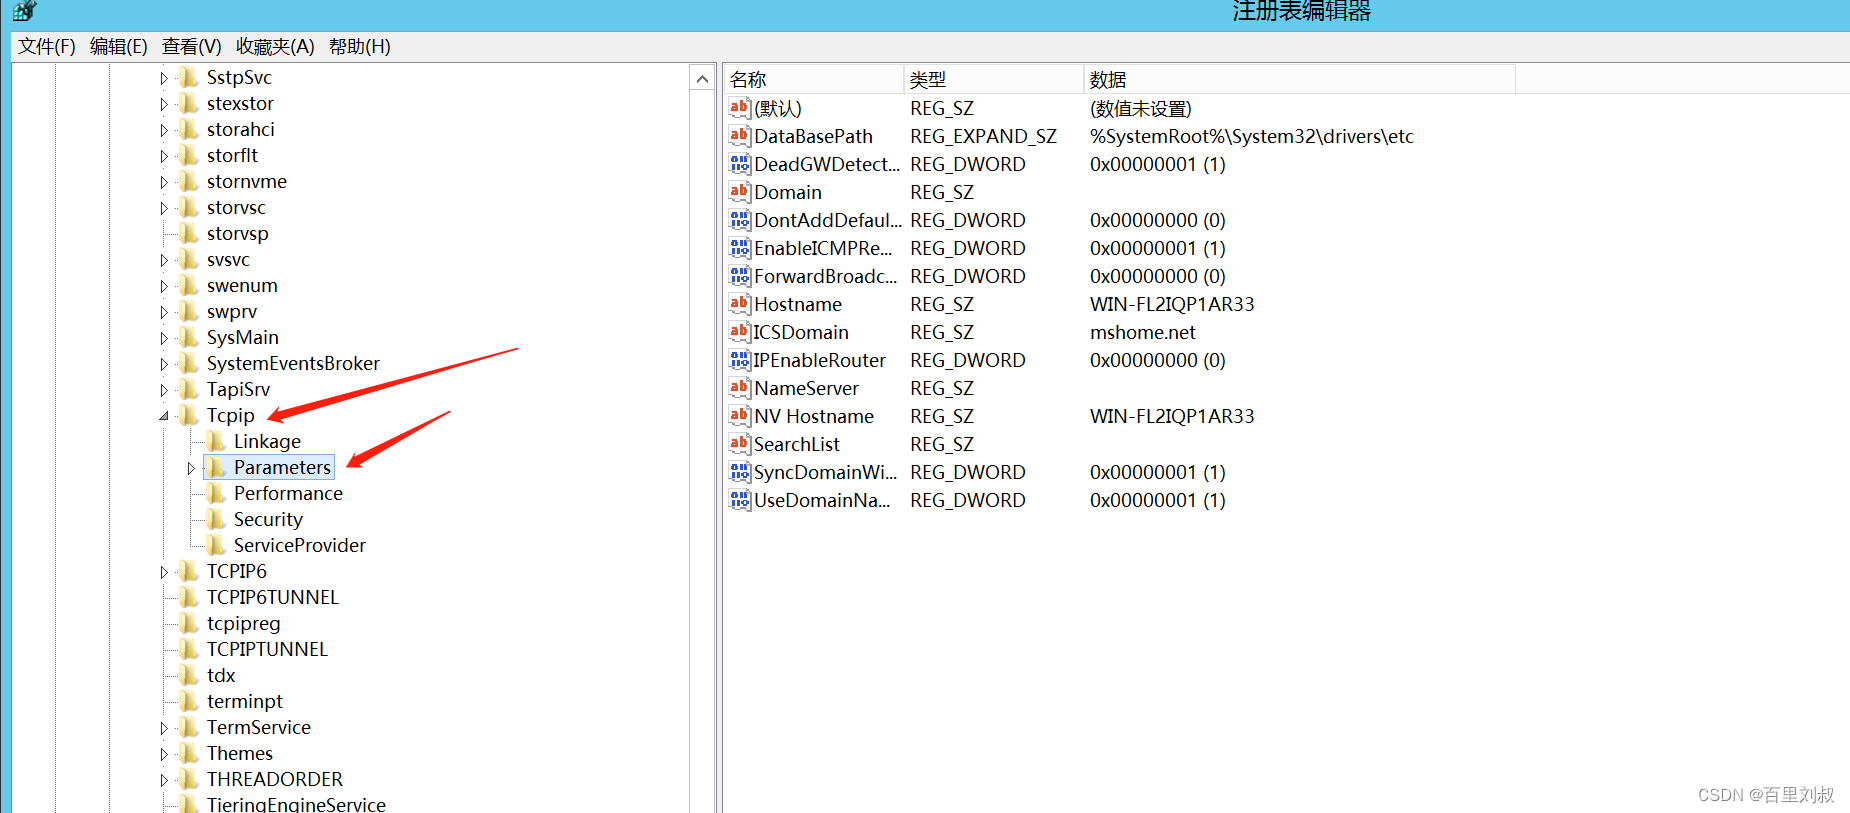Click the IPEnableRouter DWORD value icon
The width and height of the screenshot is (1850, 813).
(739, 360)
